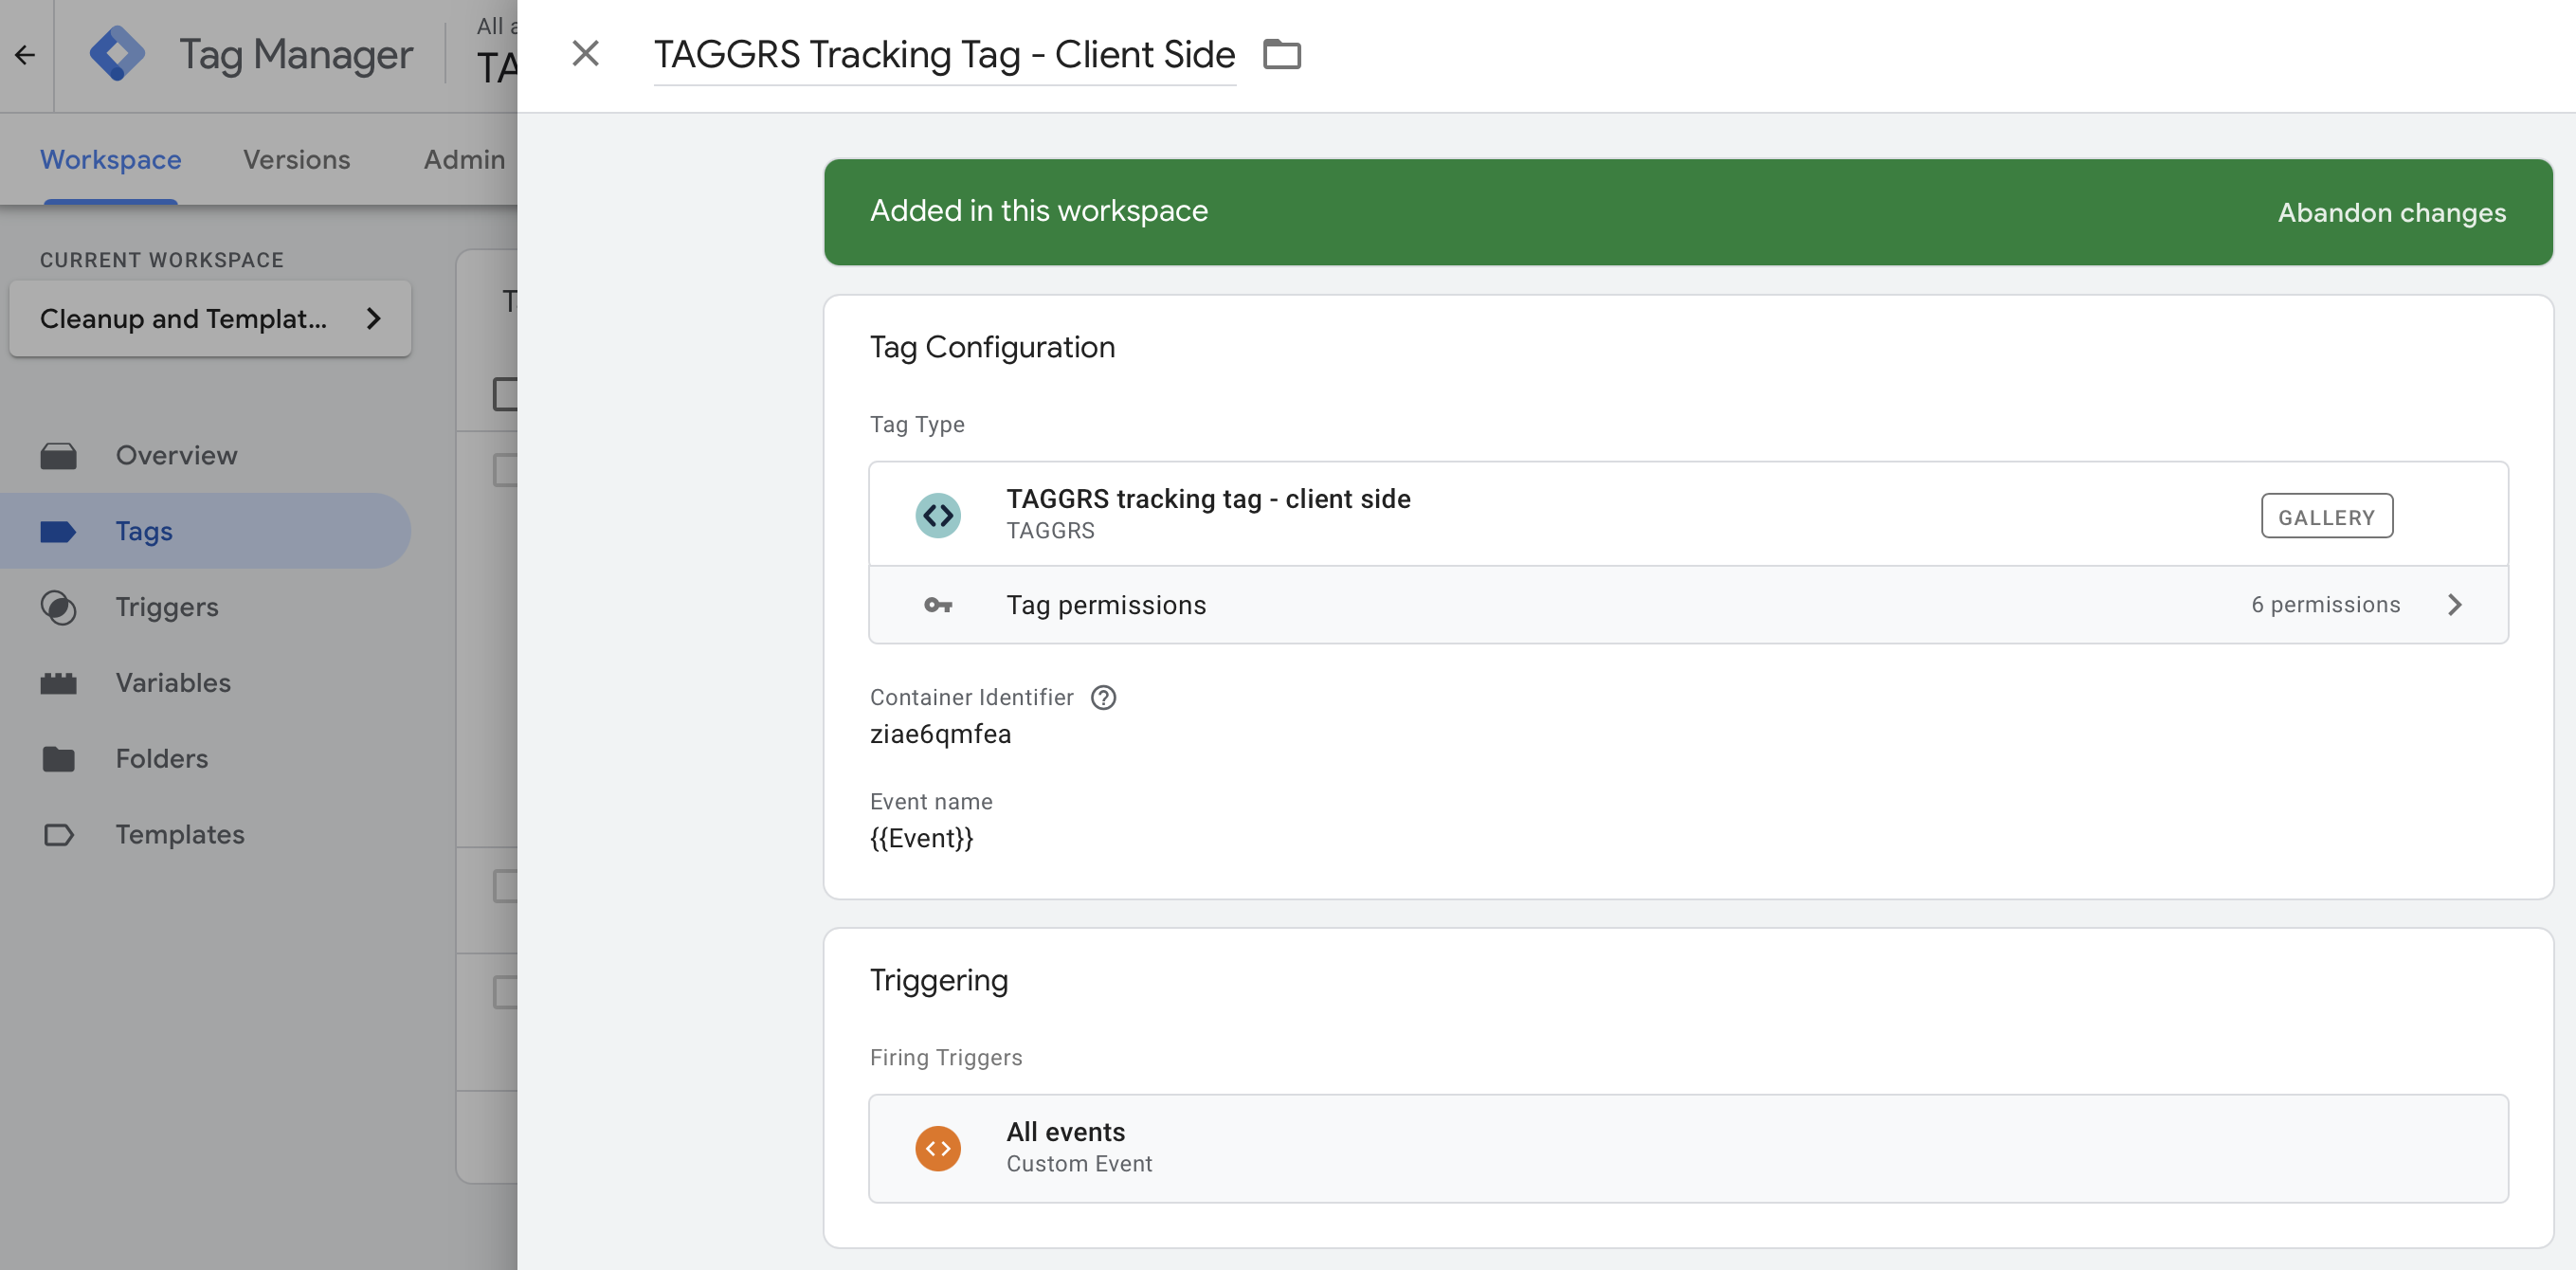
Task: Click the Triggering section heading
Action: (x=938, y=980)
